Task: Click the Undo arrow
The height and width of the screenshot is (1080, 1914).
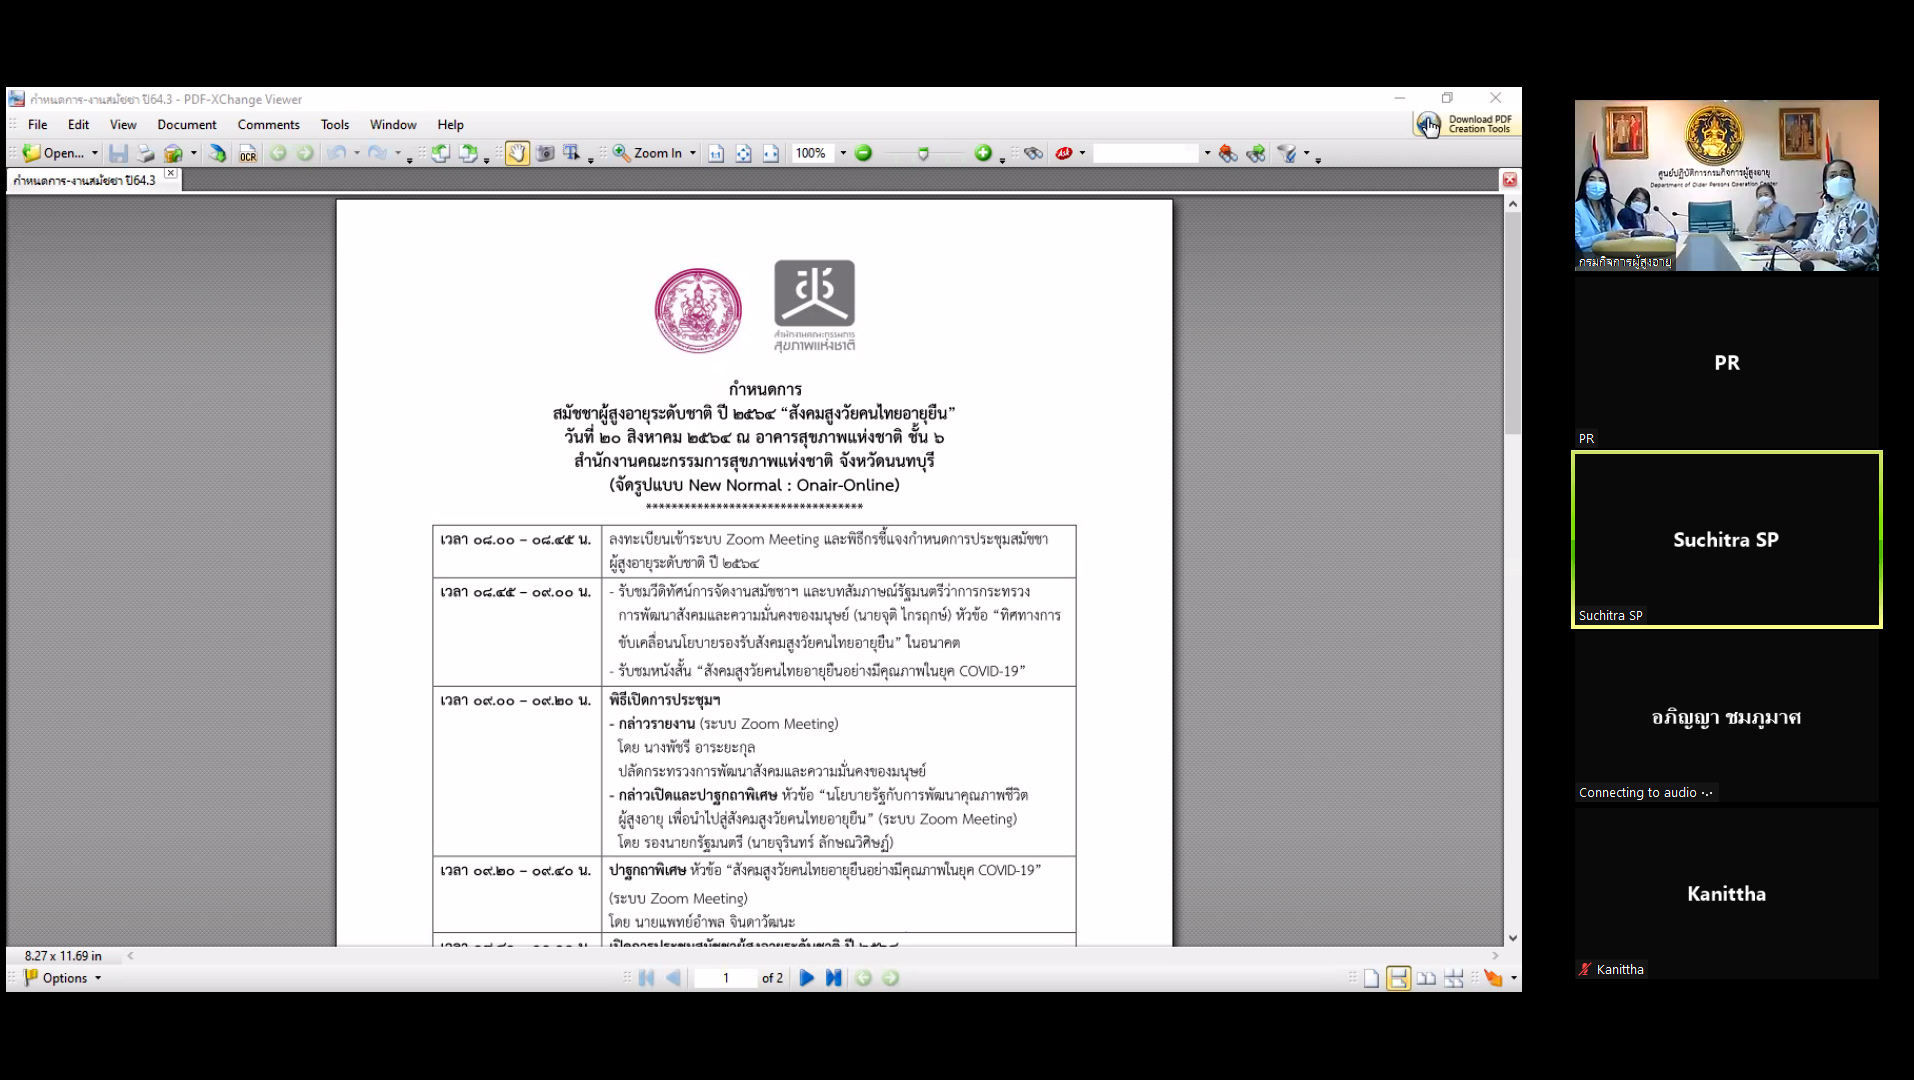Action: coord(337,153)
